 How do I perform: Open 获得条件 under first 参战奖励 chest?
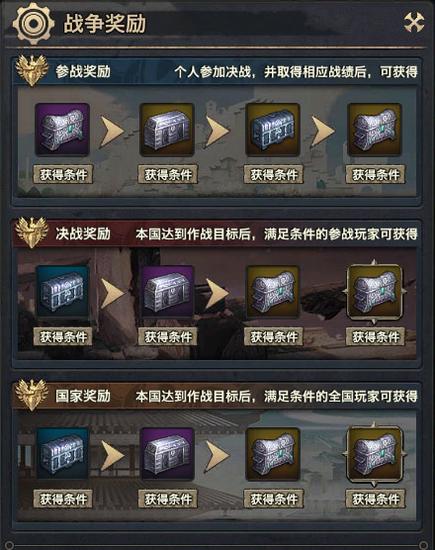tap(63, 174)
